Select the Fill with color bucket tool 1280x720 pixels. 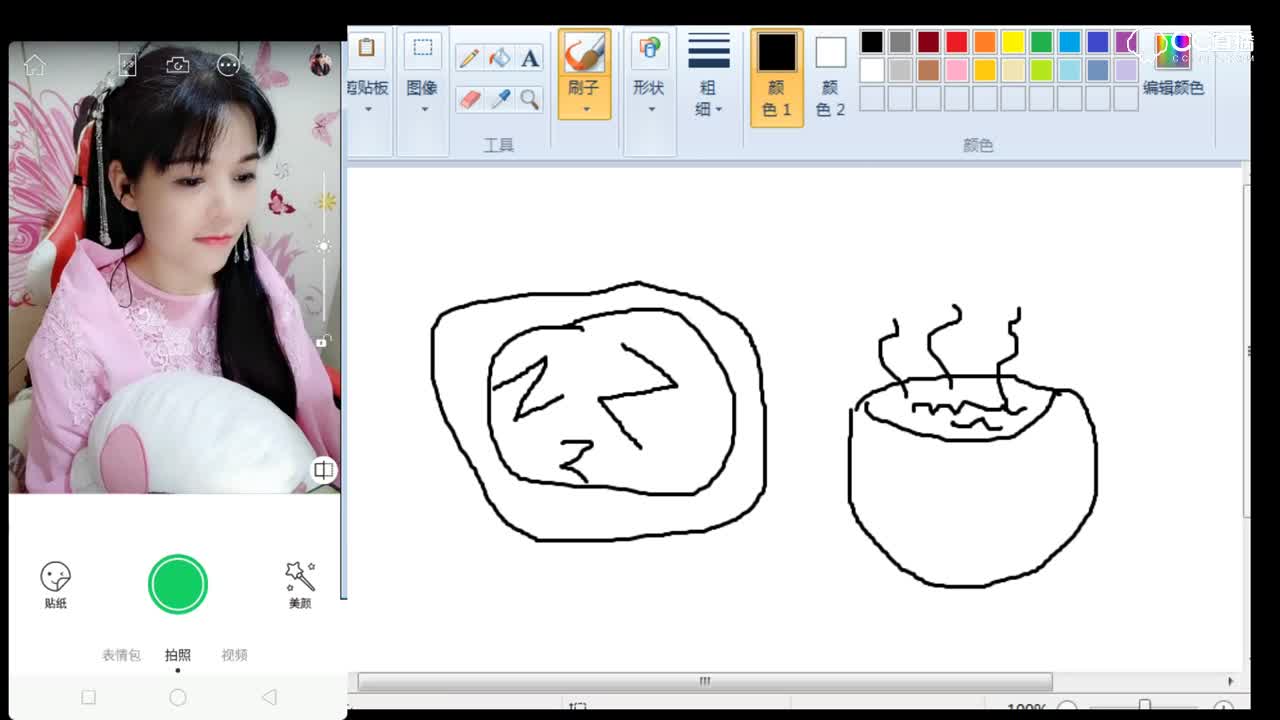[x=499, y=57]
